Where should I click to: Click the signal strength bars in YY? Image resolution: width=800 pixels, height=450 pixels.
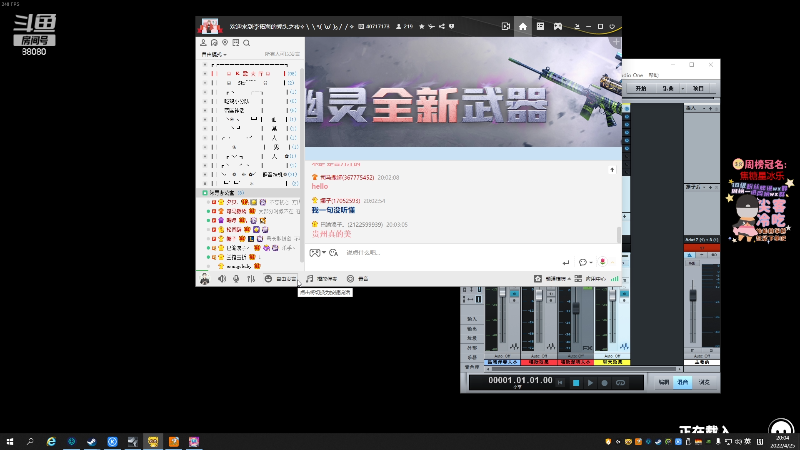tap(615, 279)
